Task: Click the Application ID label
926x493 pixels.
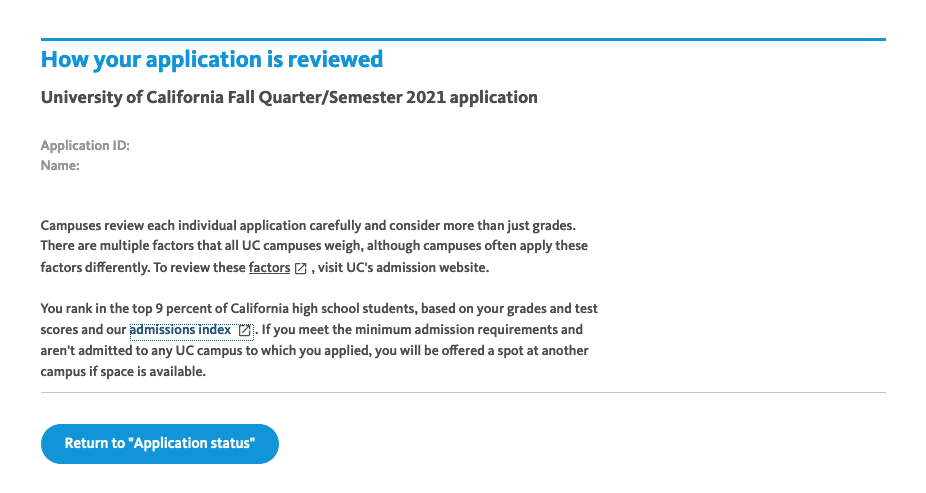Action: [85, 145]
